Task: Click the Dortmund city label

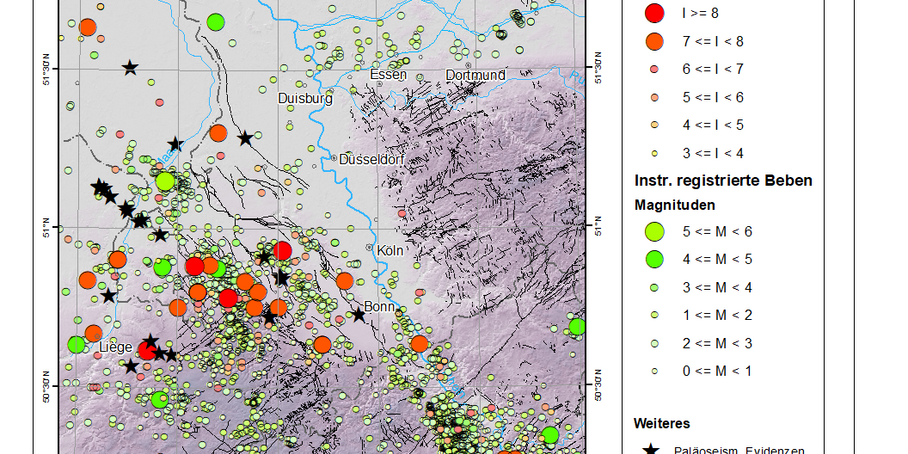Action: tap(475, 75)
